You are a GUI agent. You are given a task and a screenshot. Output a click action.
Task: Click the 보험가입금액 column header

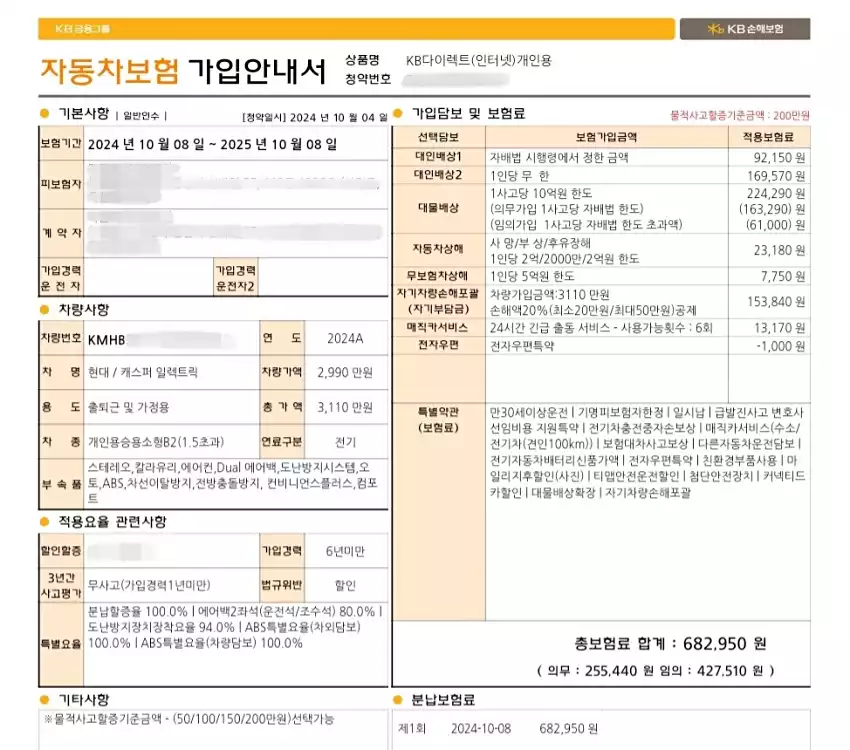pyautogui.click(x=607, y=137)
